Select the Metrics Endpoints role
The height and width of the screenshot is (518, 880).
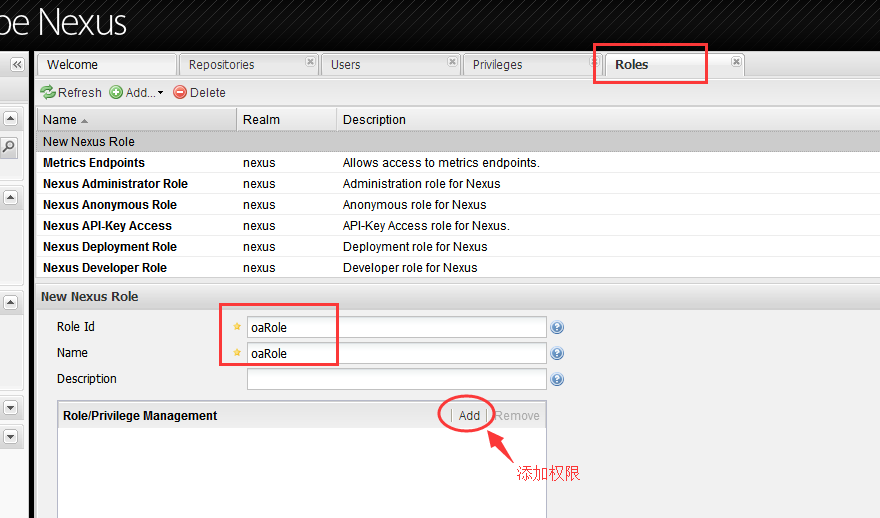tap(458, 163)
